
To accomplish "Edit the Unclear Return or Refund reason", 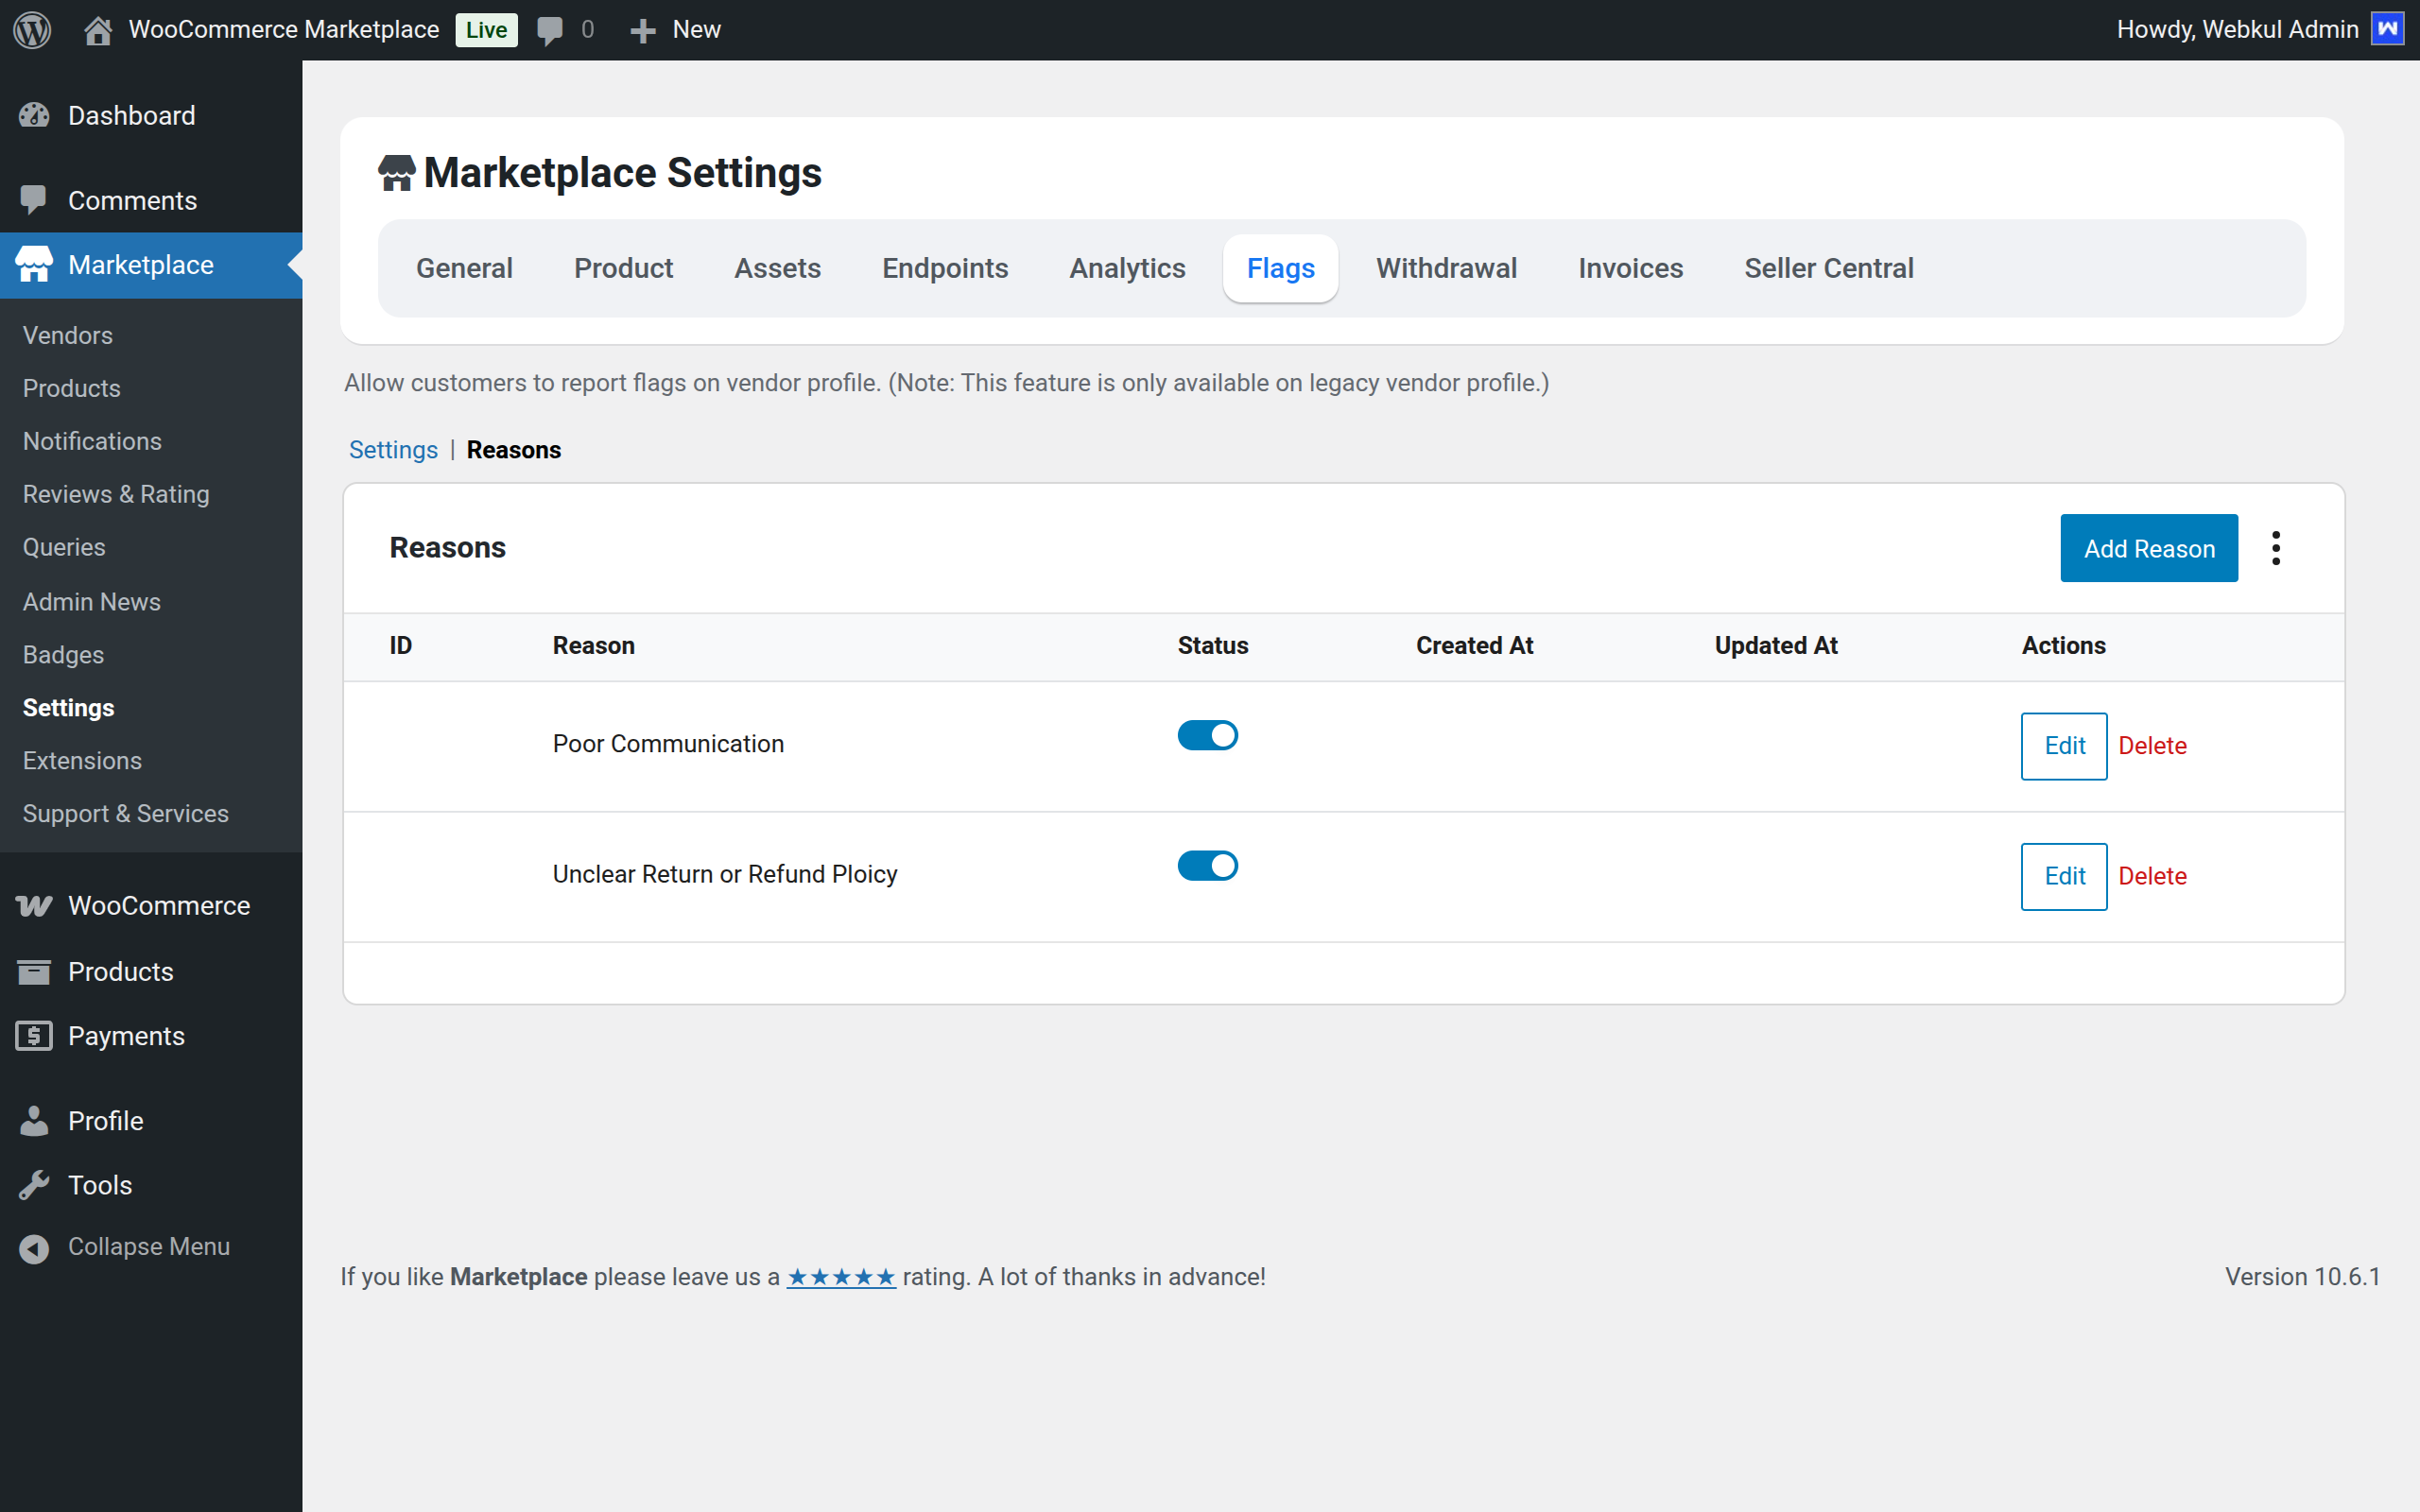I will [x=2063, y=876].
